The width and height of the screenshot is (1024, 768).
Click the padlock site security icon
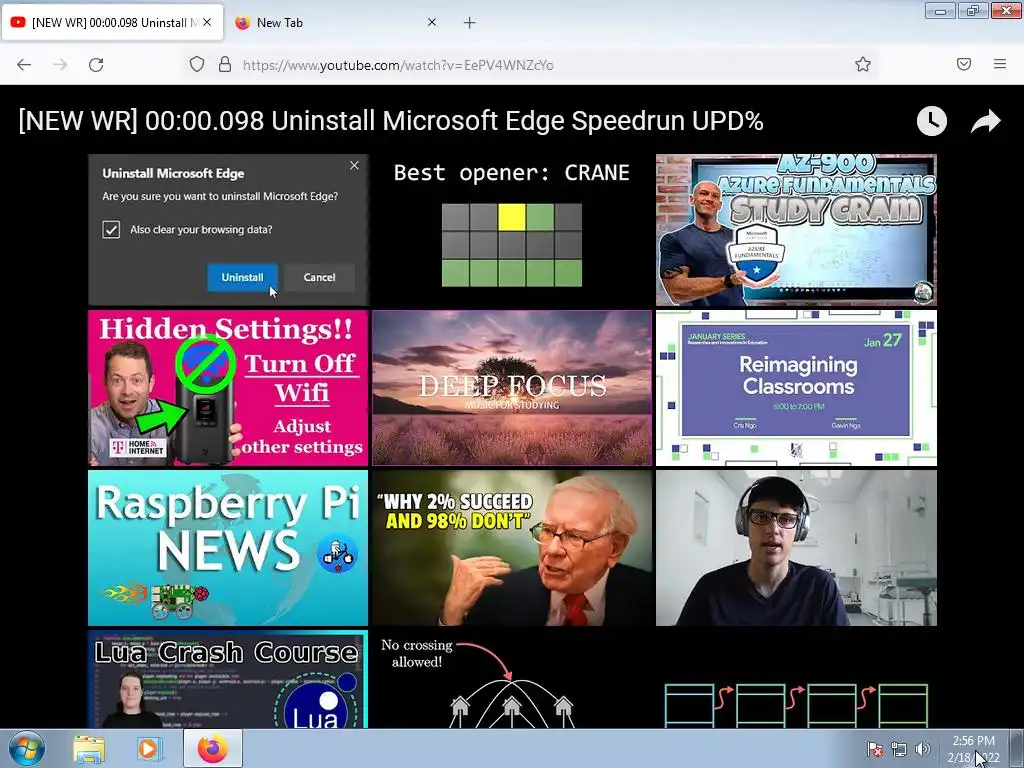(x=225, y=65)
